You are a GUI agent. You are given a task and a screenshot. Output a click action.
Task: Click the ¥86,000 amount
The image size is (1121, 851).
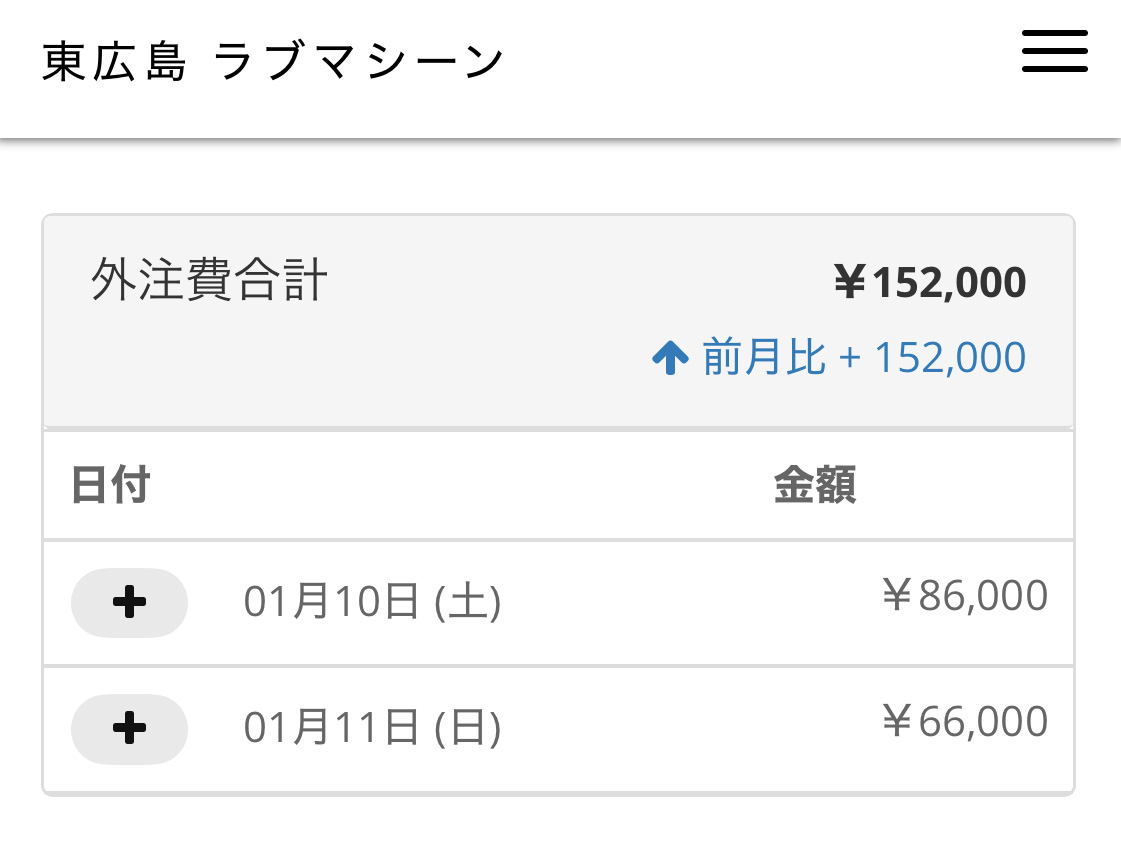click(964, 597)
